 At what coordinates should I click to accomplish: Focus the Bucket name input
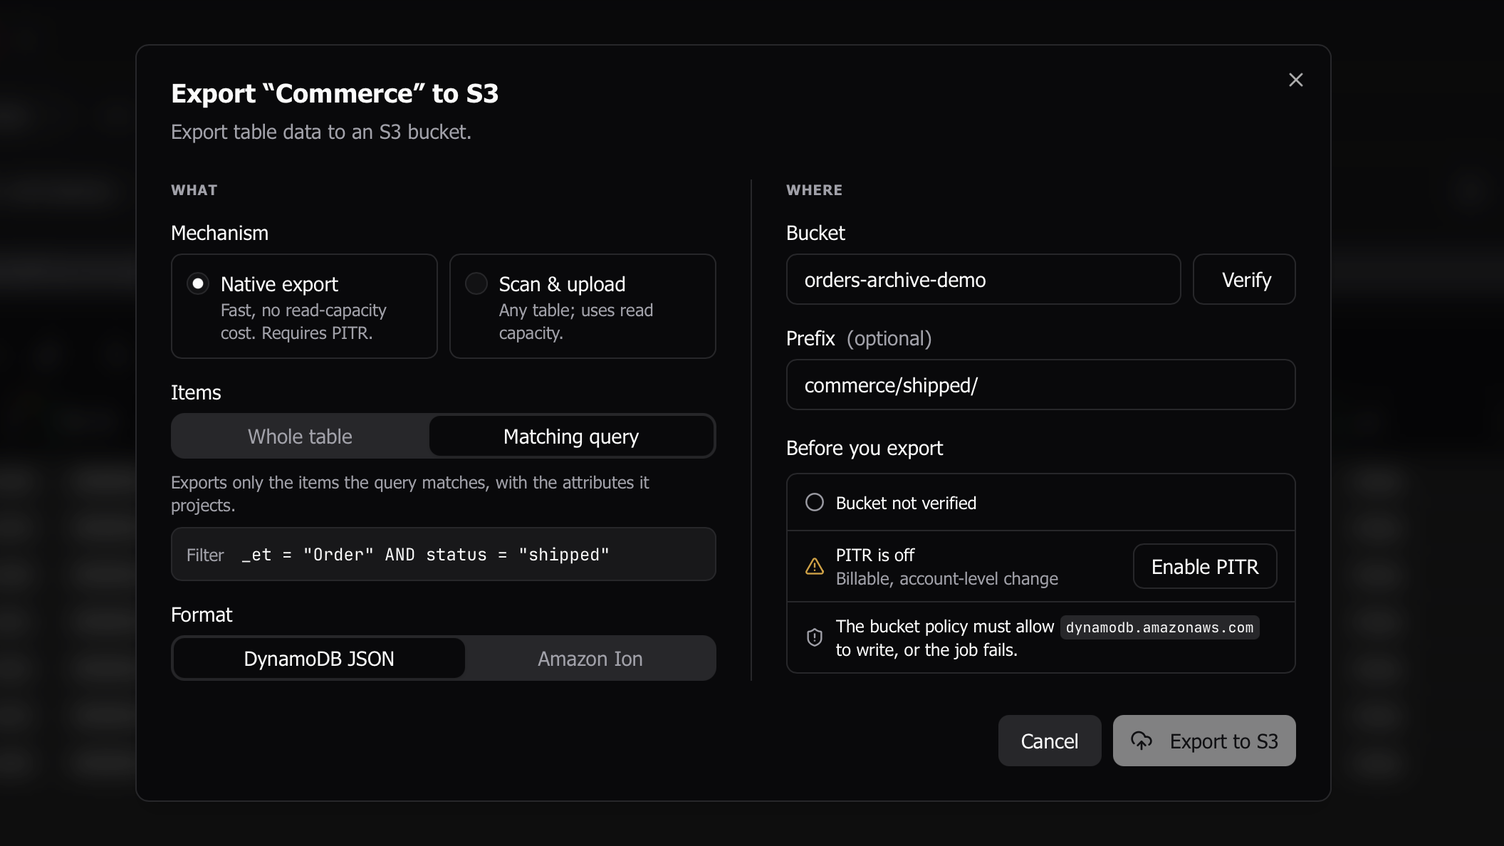983,280
